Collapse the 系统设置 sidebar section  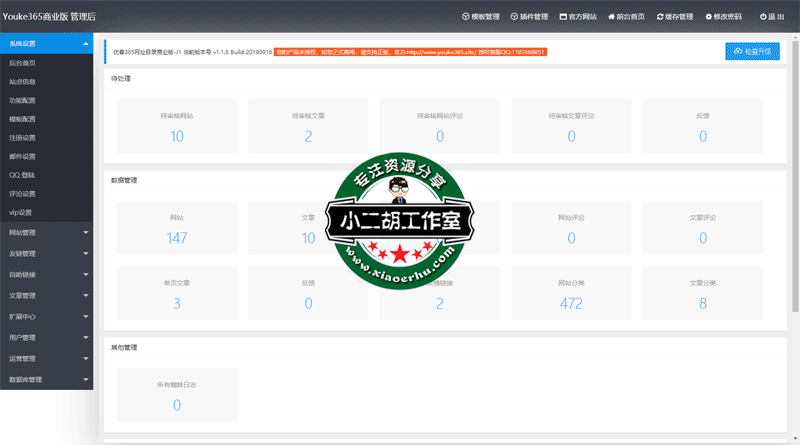pos(47,44)
